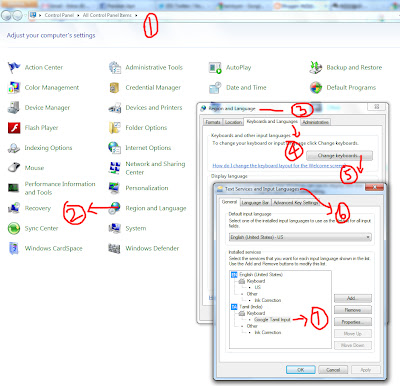Select English (United States) in installed services

coord(261,275)
